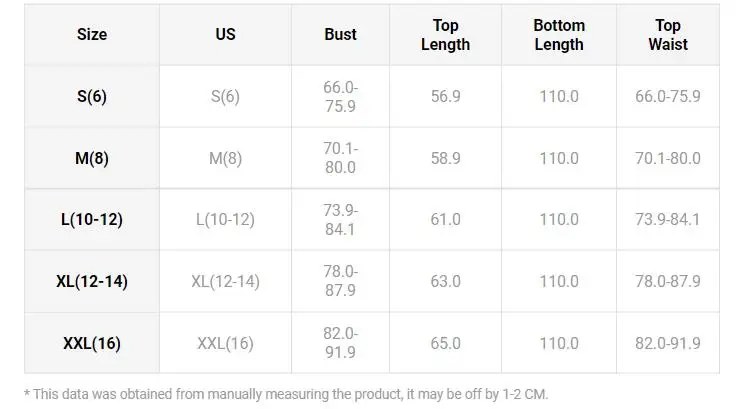The height and width of the screenshot is (409, 737).
Task: Click the bust value 78.0-87.9
Action: pos(340,281)
